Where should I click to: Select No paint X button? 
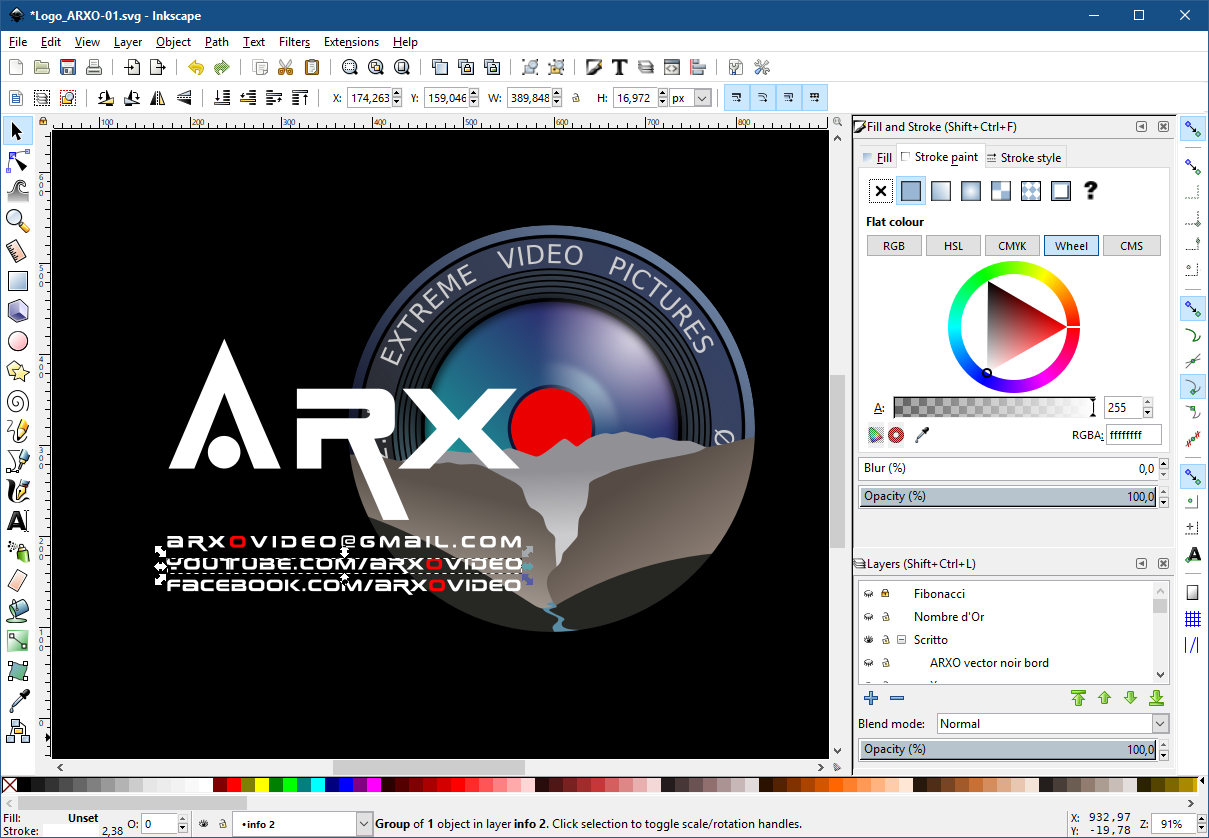coord(880,191)
